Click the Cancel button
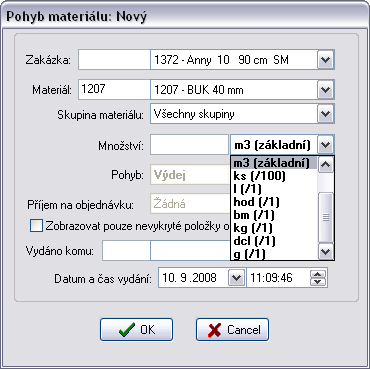The image size is (370, 369). [232, 330]
